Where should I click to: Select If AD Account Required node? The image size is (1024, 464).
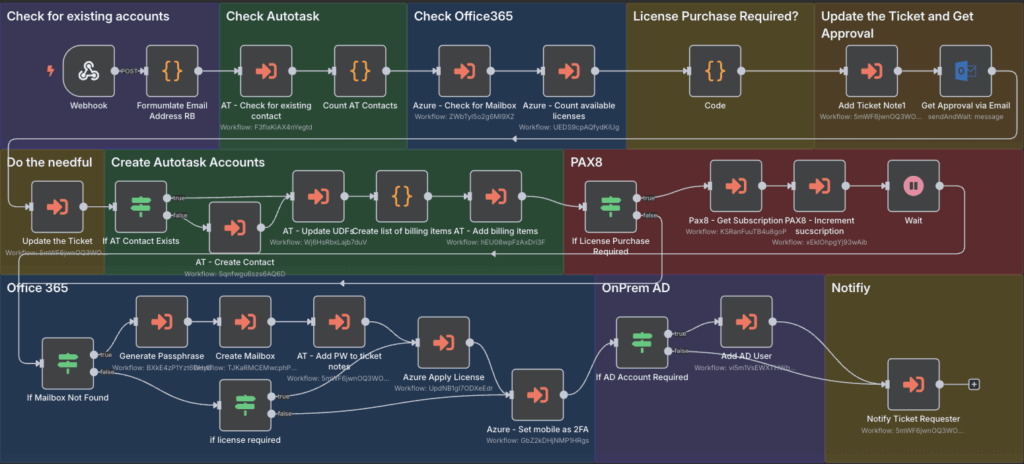pos(642,342)
